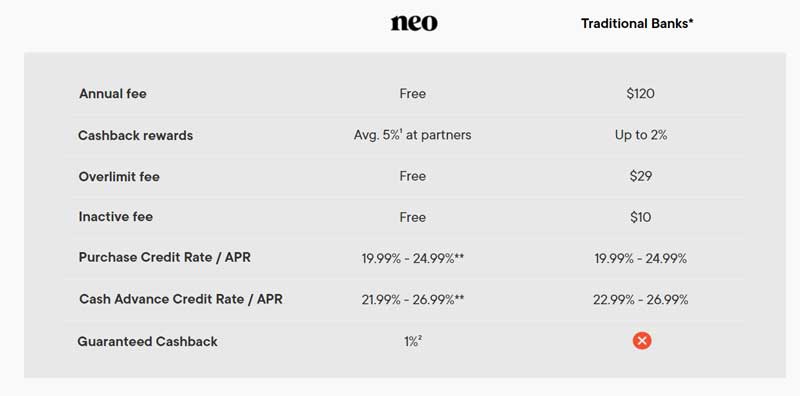Select the Purchase Credit Rate / APR label

coord(165,257)
